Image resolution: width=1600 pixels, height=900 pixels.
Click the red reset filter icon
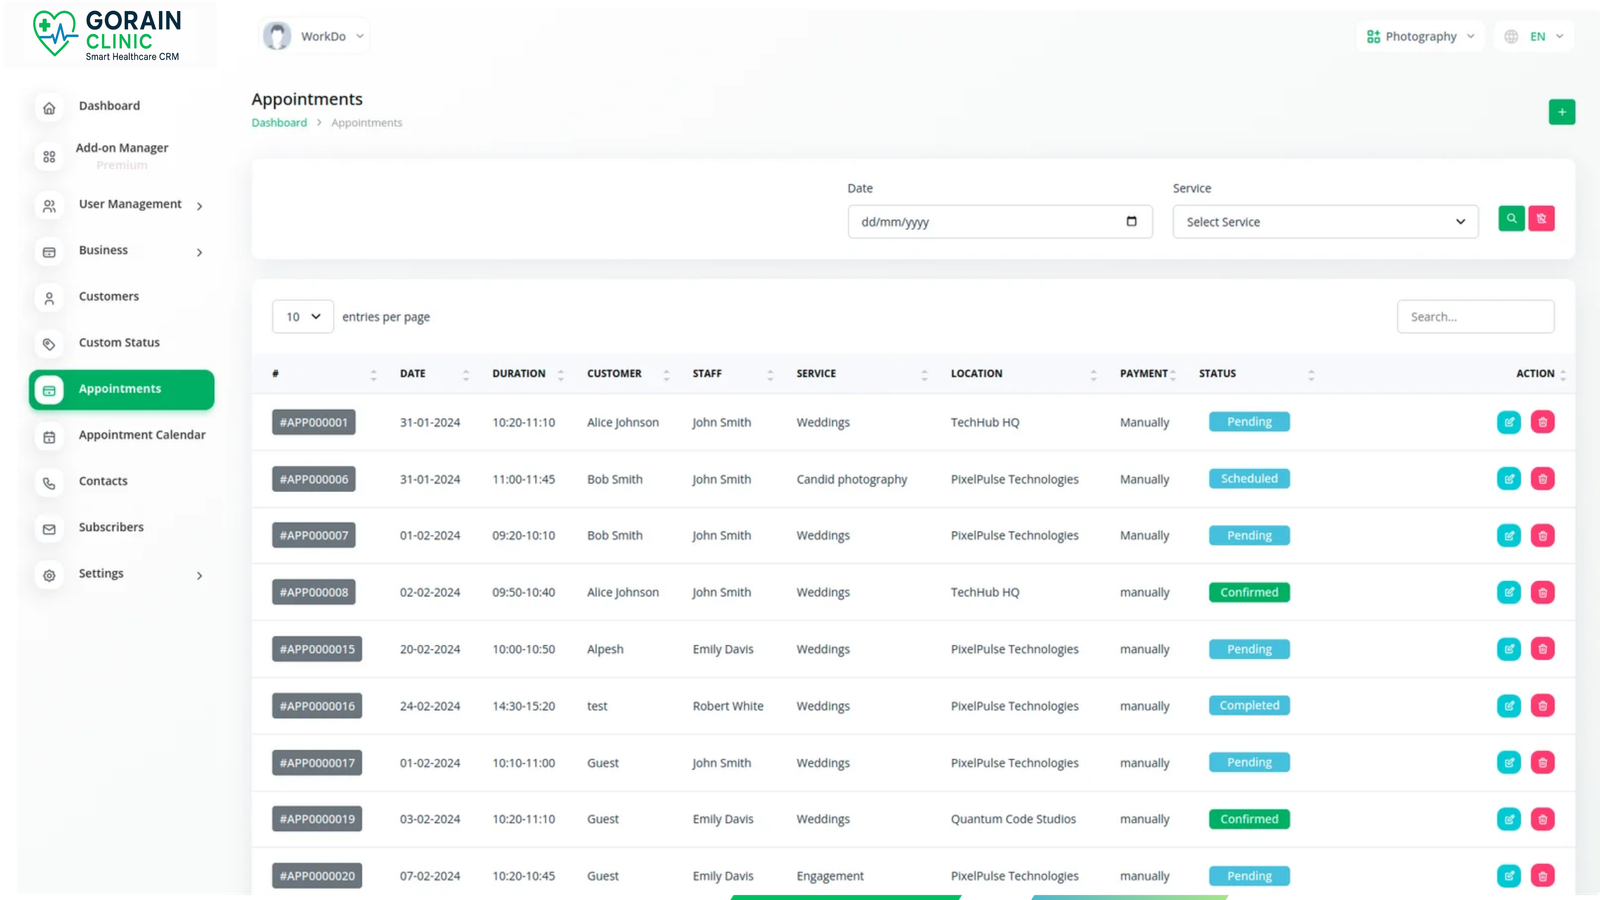point(1541,218)
